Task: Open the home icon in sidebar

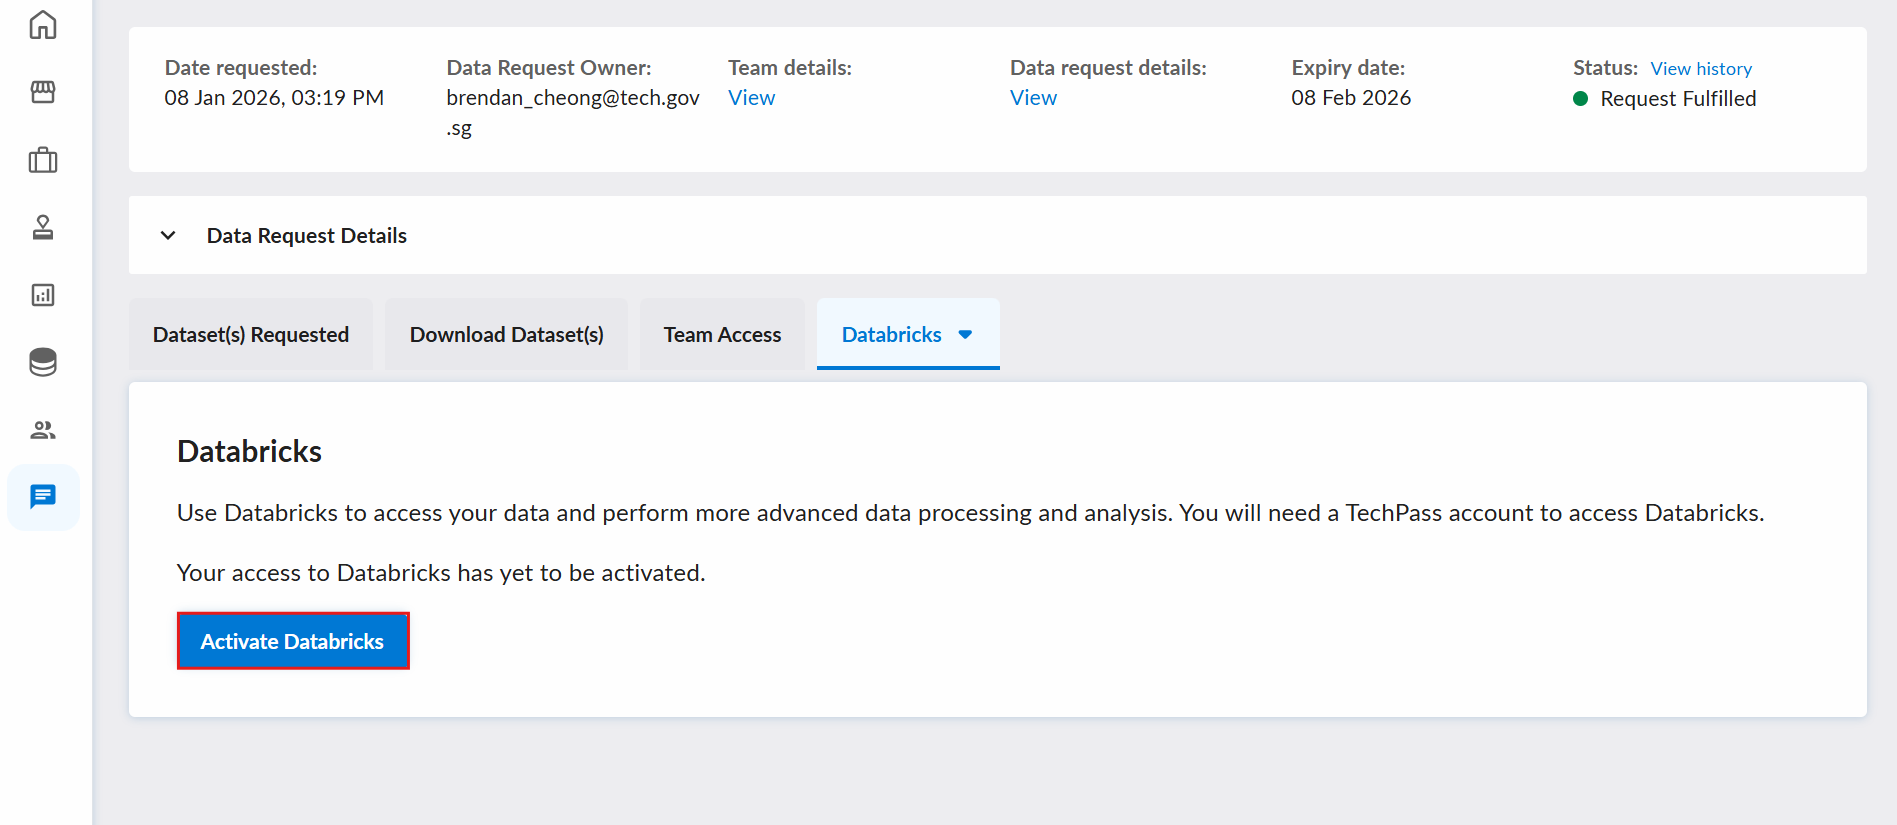Action: pyautogui.click(x=43, y=24)
